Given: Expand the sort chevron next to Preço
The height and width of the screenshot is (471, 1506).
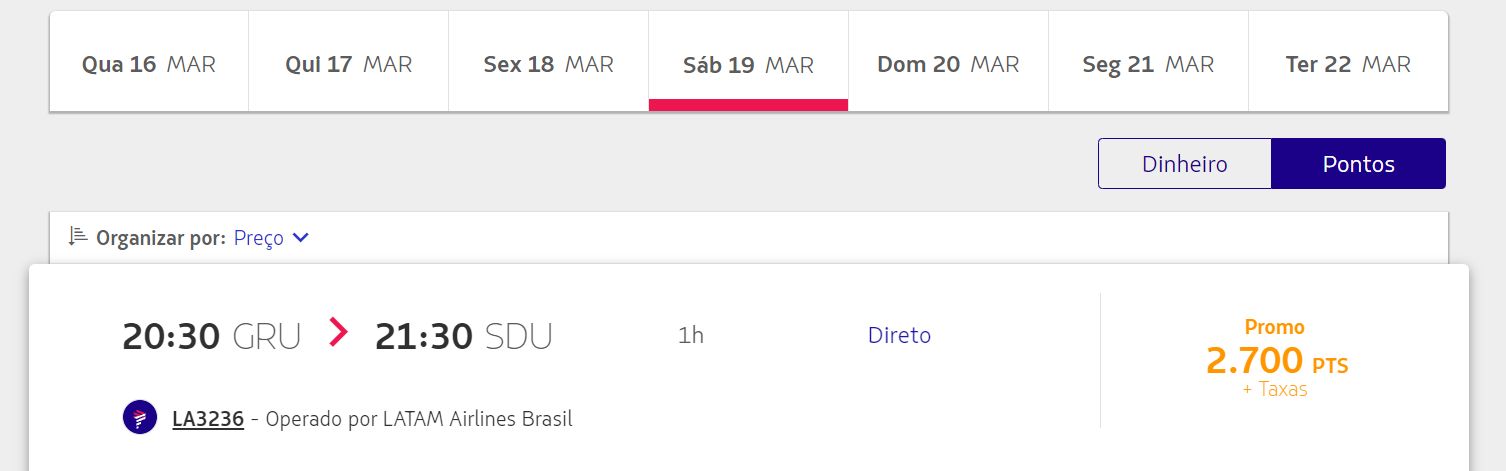Looking at the screenshot, I should [x=300, y=238].
